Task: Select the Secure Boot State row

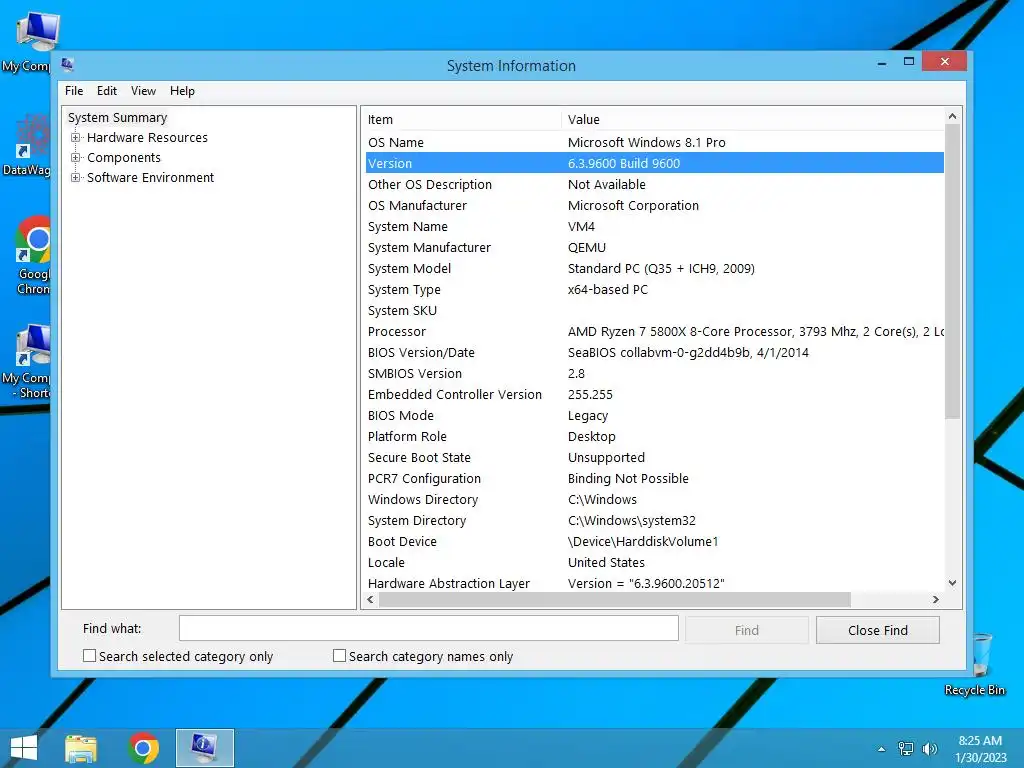Action: pyautogui.click(x=654, y=457)
